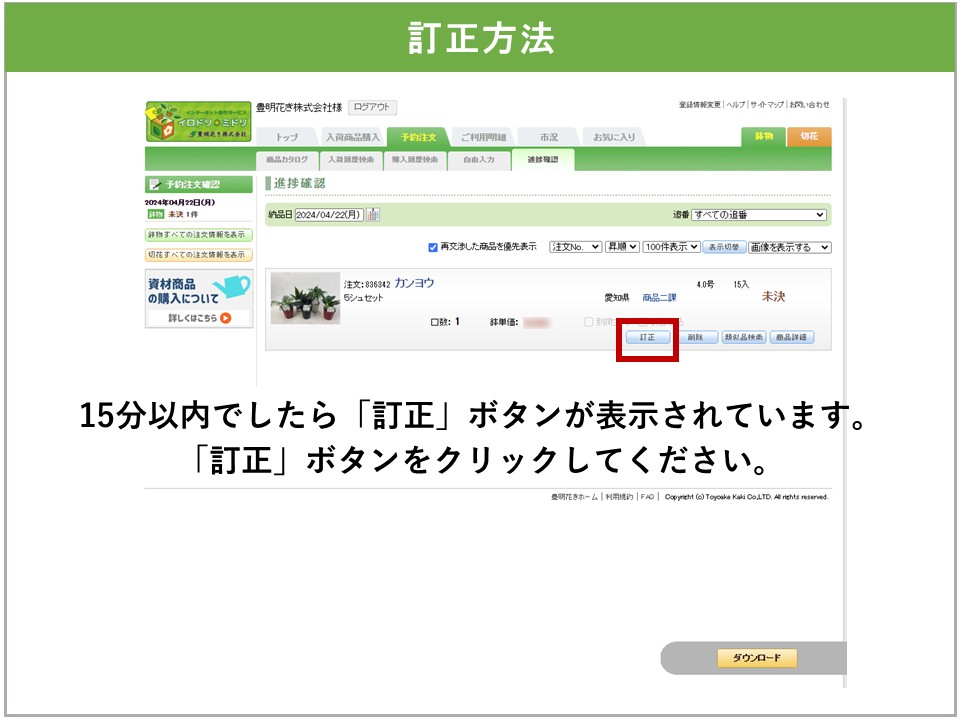Click the カンヨウ product thumbnail image
Screen dimensions: 960x720
pyautogui.click(x=305, y=299)
